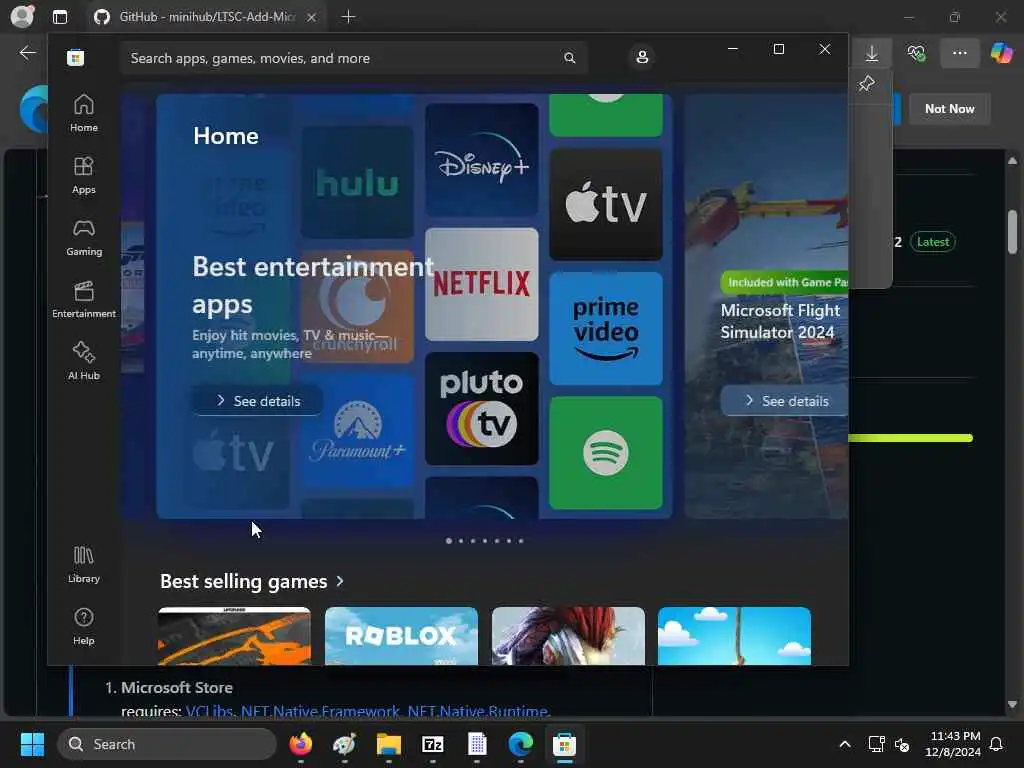This screenshot has width=1024, height=768.
Task: Select the Pluto TV tile
Action: tap(482, 409)
